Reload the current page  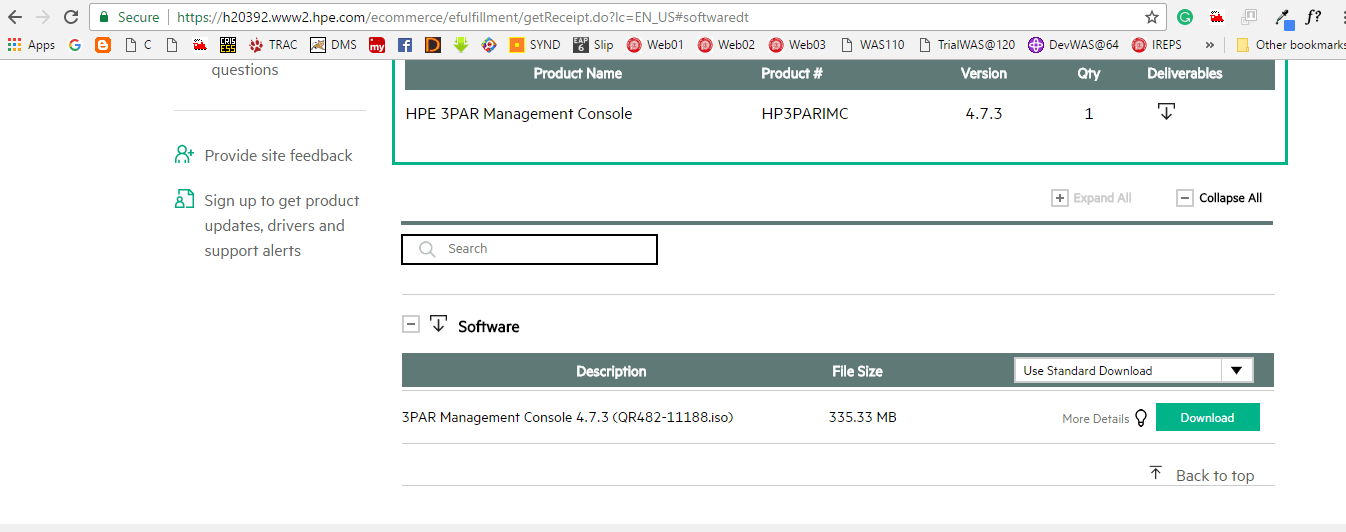(71, 17)
